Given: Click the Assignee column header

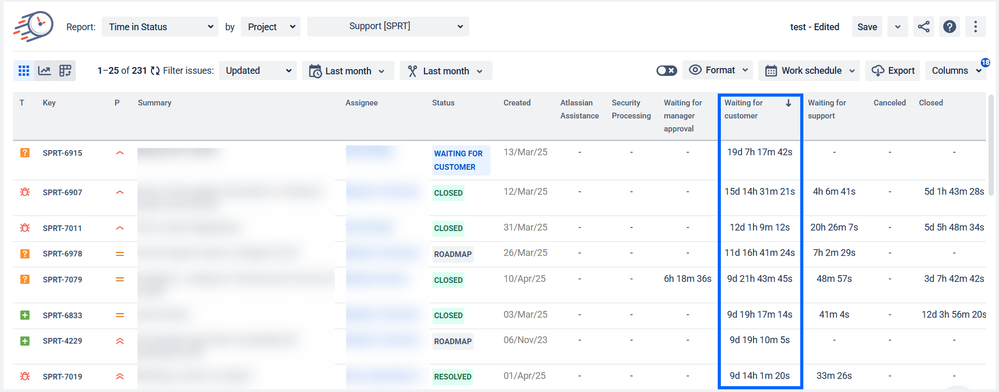Looking at the screenshot, I should click(x=362, y=103).
